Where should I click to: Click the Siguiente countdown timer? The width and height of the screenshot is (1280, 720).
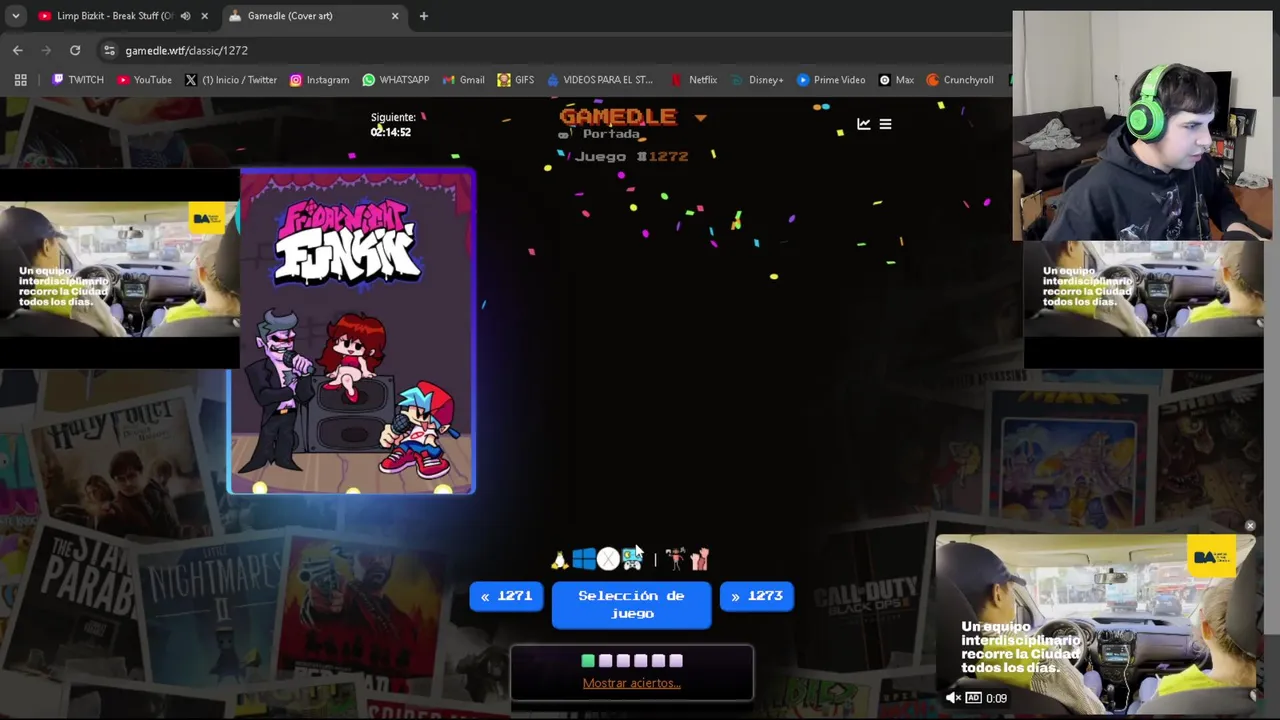tap(392, 125)
